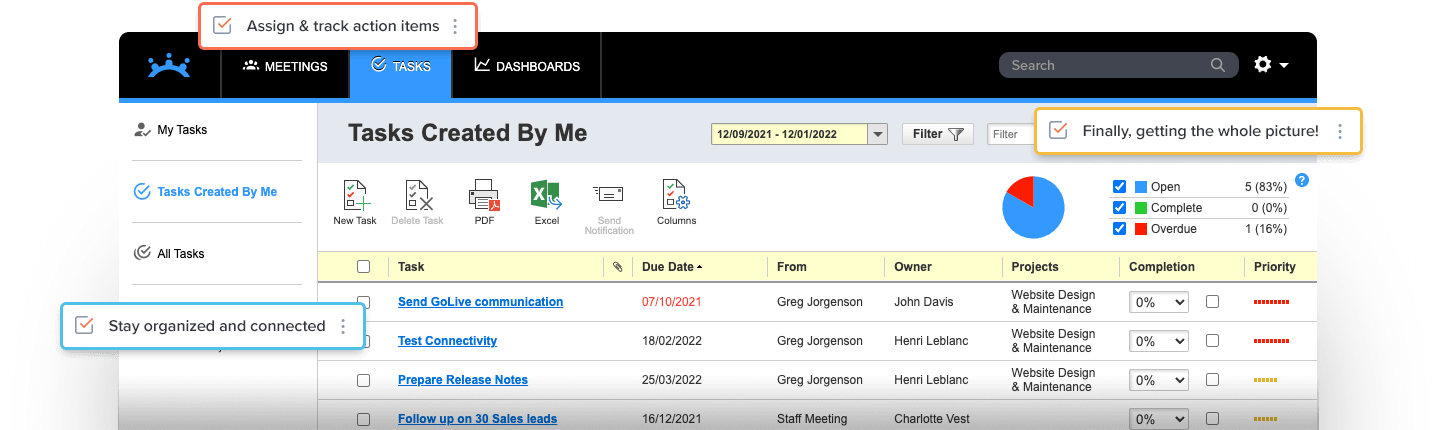The height and width of the screenshot is (430, 1440).
Task: Click the search magnifier icon
Action: pos(1218,65)
